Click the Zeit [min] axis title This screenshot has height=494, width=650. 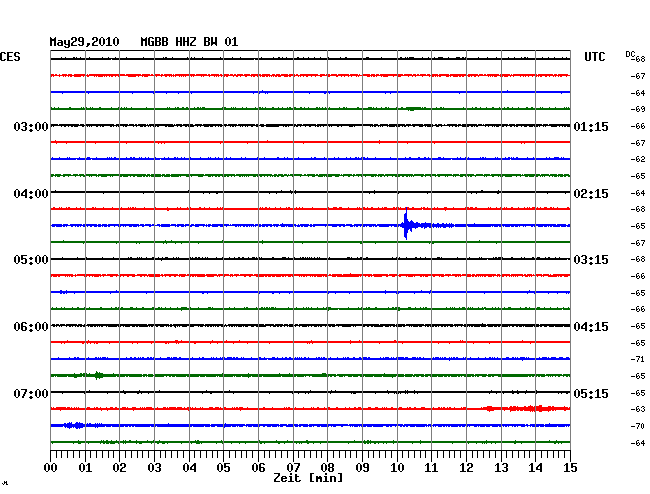[308, 478]
